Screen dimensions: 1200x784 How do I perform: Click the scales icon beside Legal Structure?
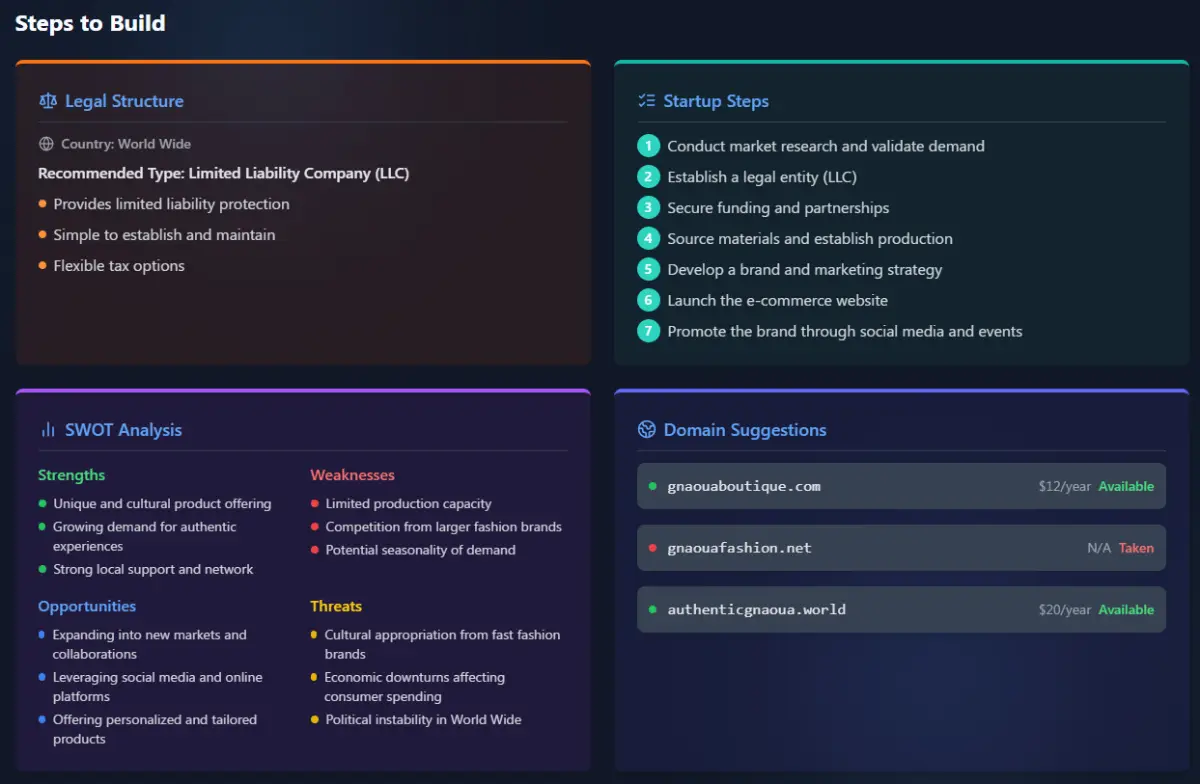coord(48,101)
